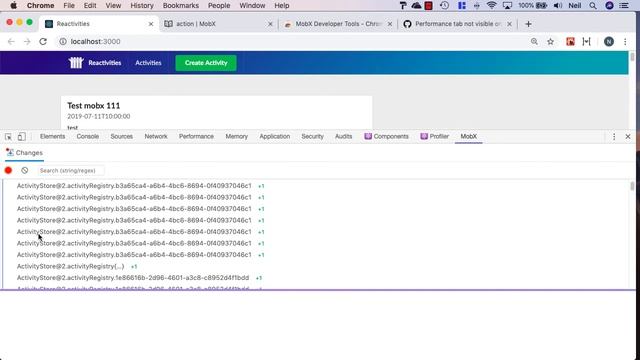This screenshot has height=360, width=640.
Task: Open the Audits DevTools tab
Action: click(x=343, y=136)
